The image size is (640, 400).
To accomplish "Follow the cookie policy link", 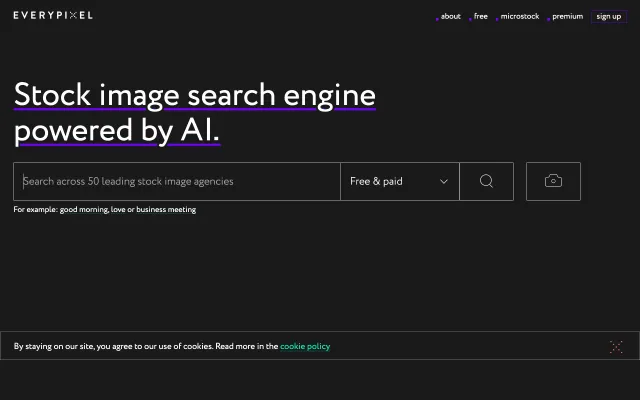I will tap(305, 346).
